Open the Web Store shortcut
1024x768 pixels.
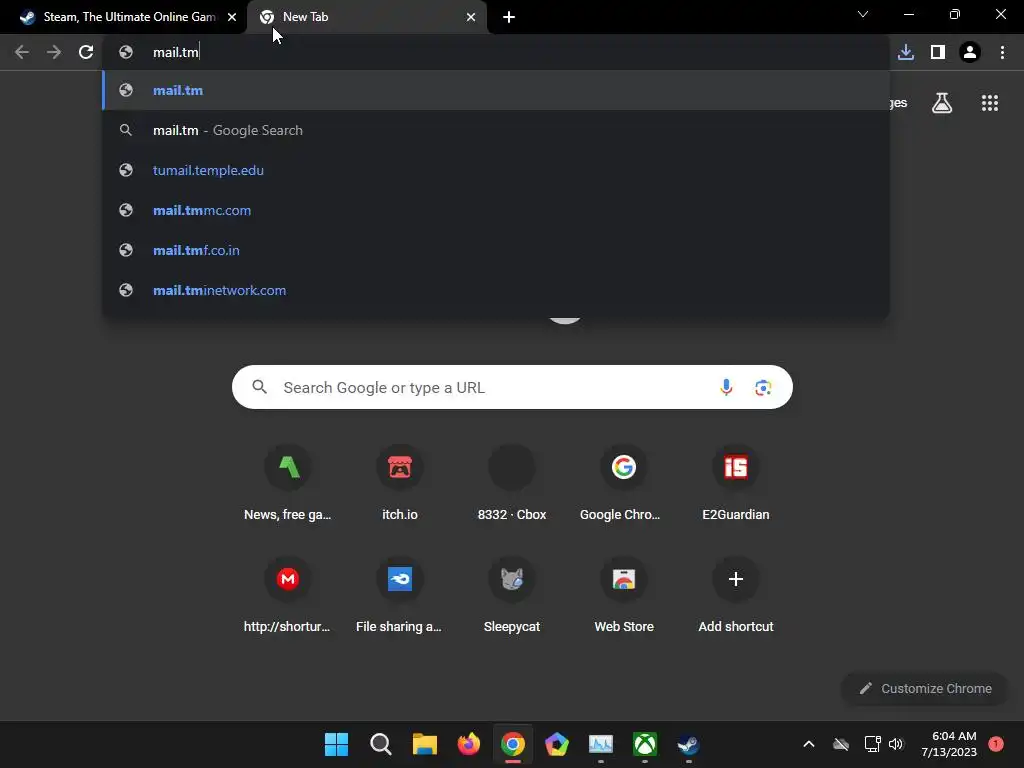pos(624,595)
